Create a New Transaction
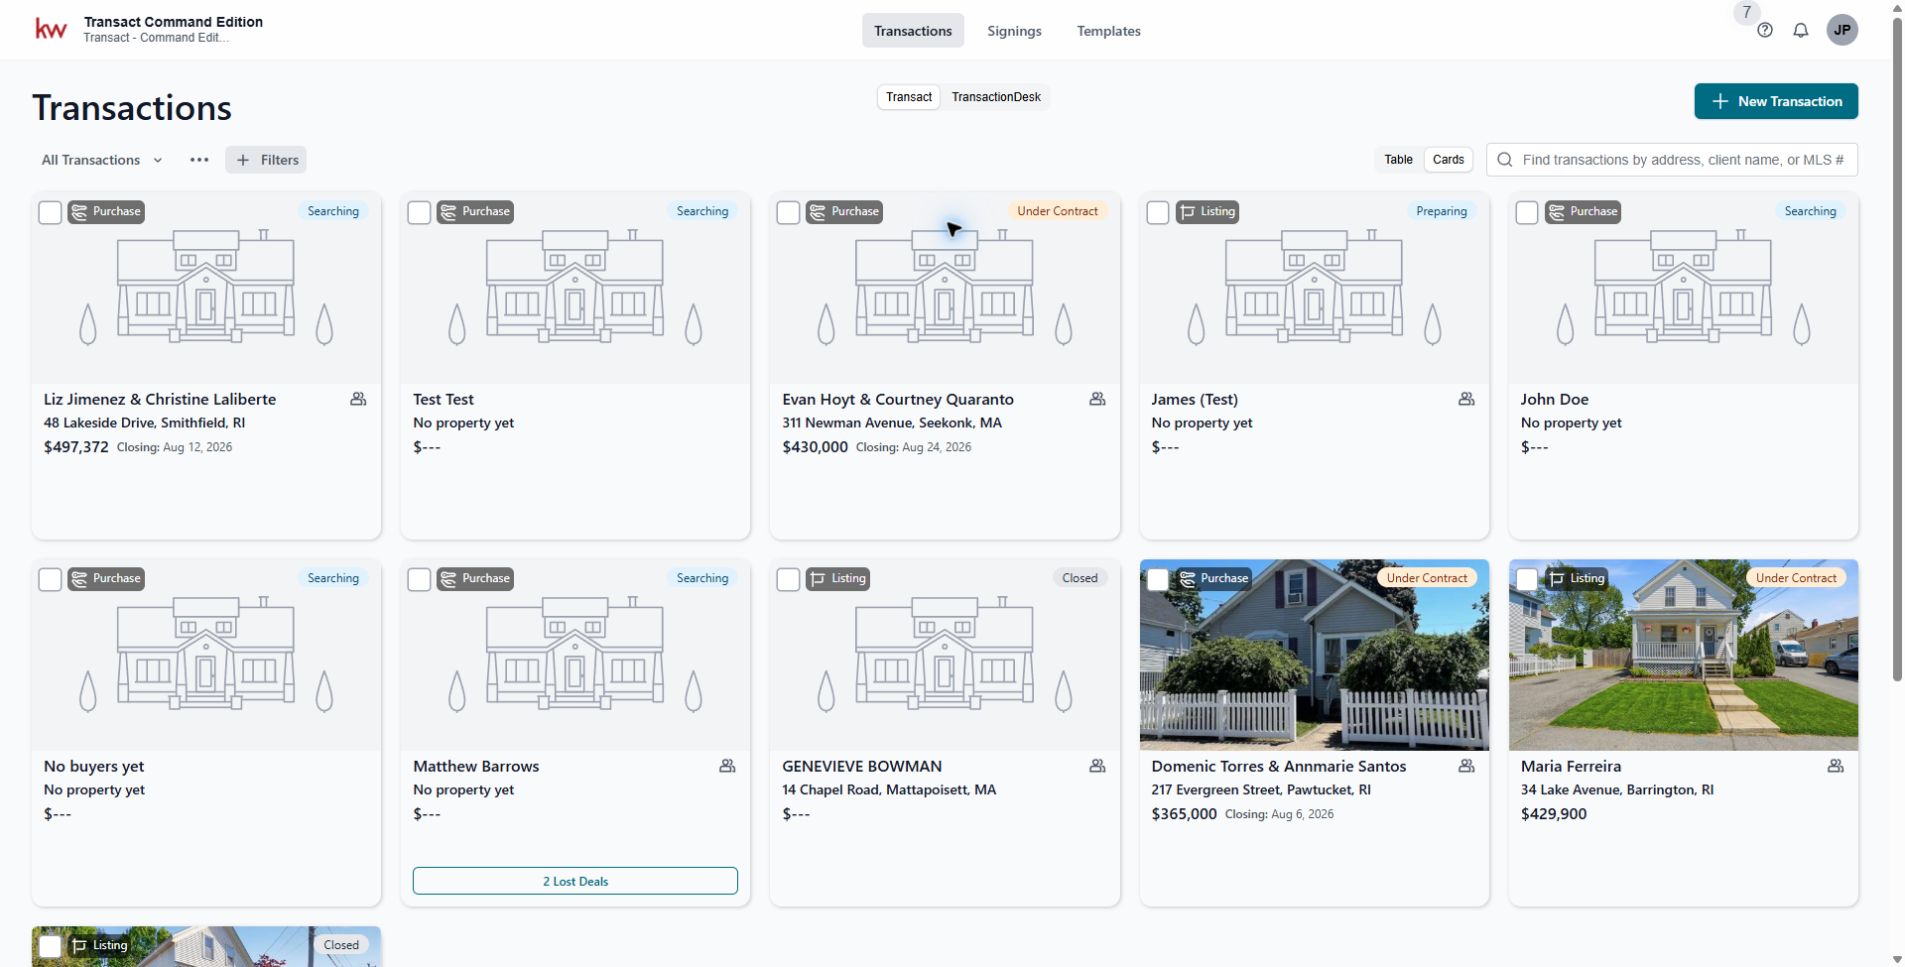The image size is (1905, 967). pos(1776,101)
